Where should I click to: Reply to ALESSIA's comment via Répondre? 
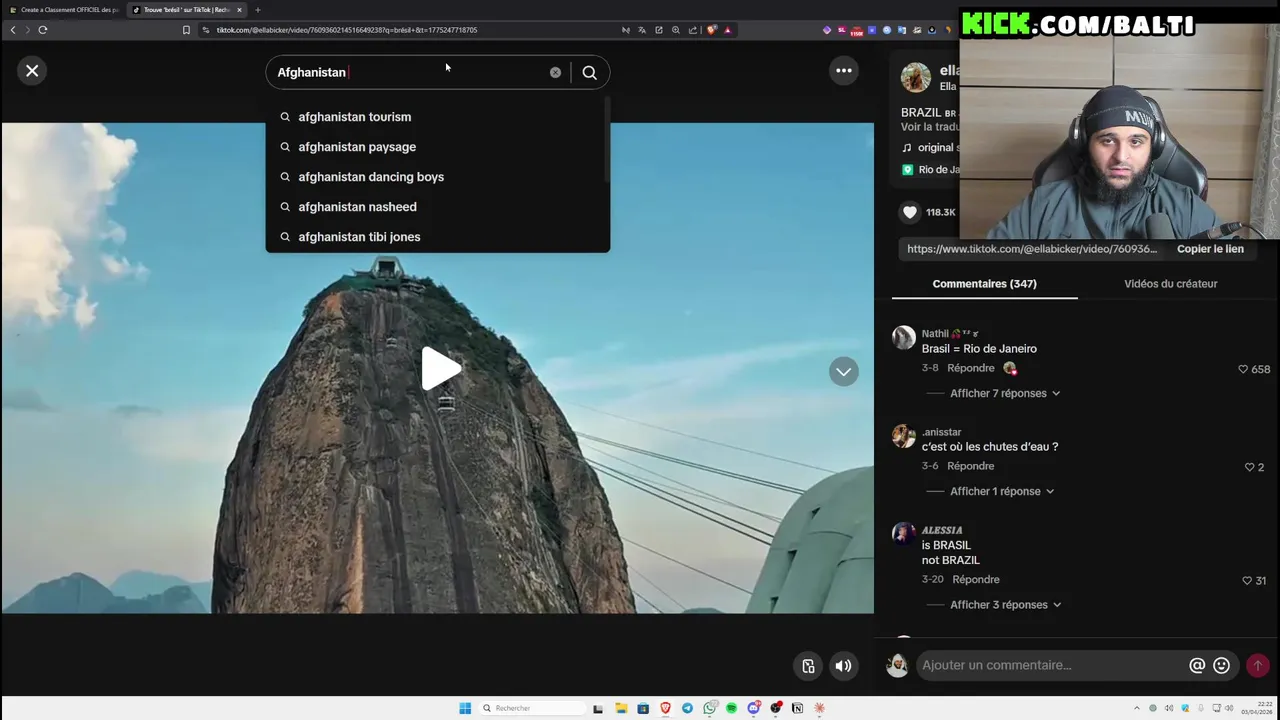976,579
